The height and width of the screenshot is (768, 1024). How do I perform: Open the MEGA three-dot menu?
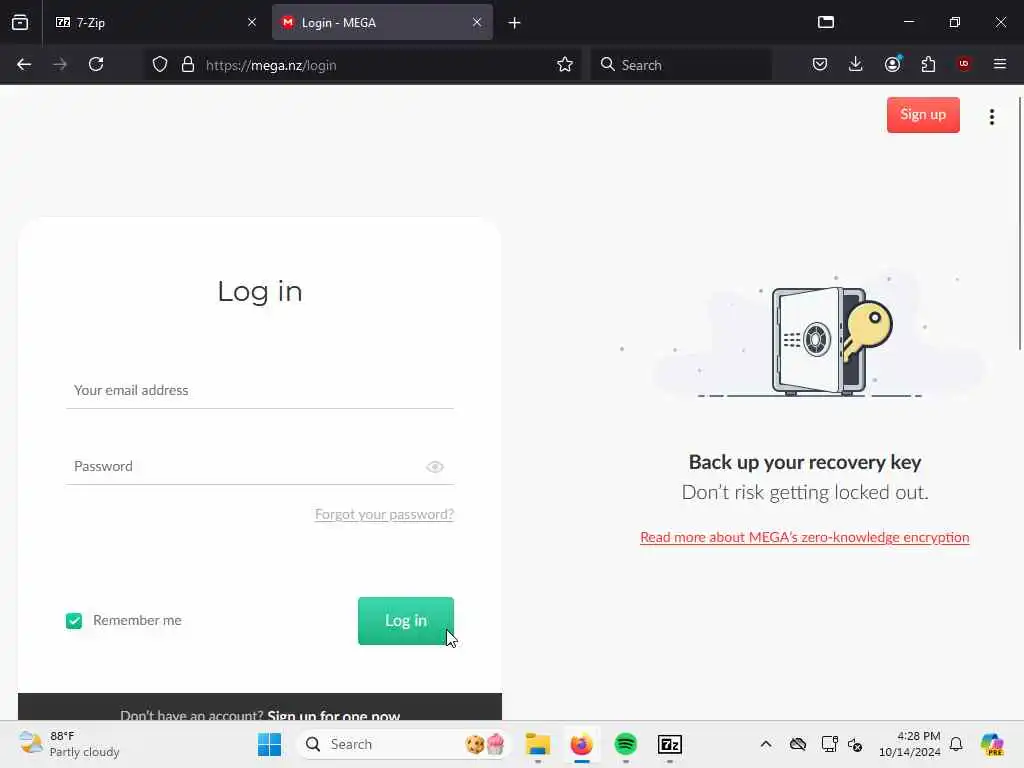[992, 117]
